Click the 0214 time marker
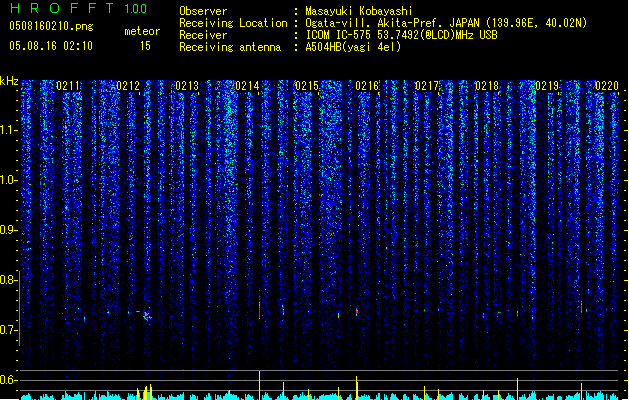 click(x=247, y=86)
